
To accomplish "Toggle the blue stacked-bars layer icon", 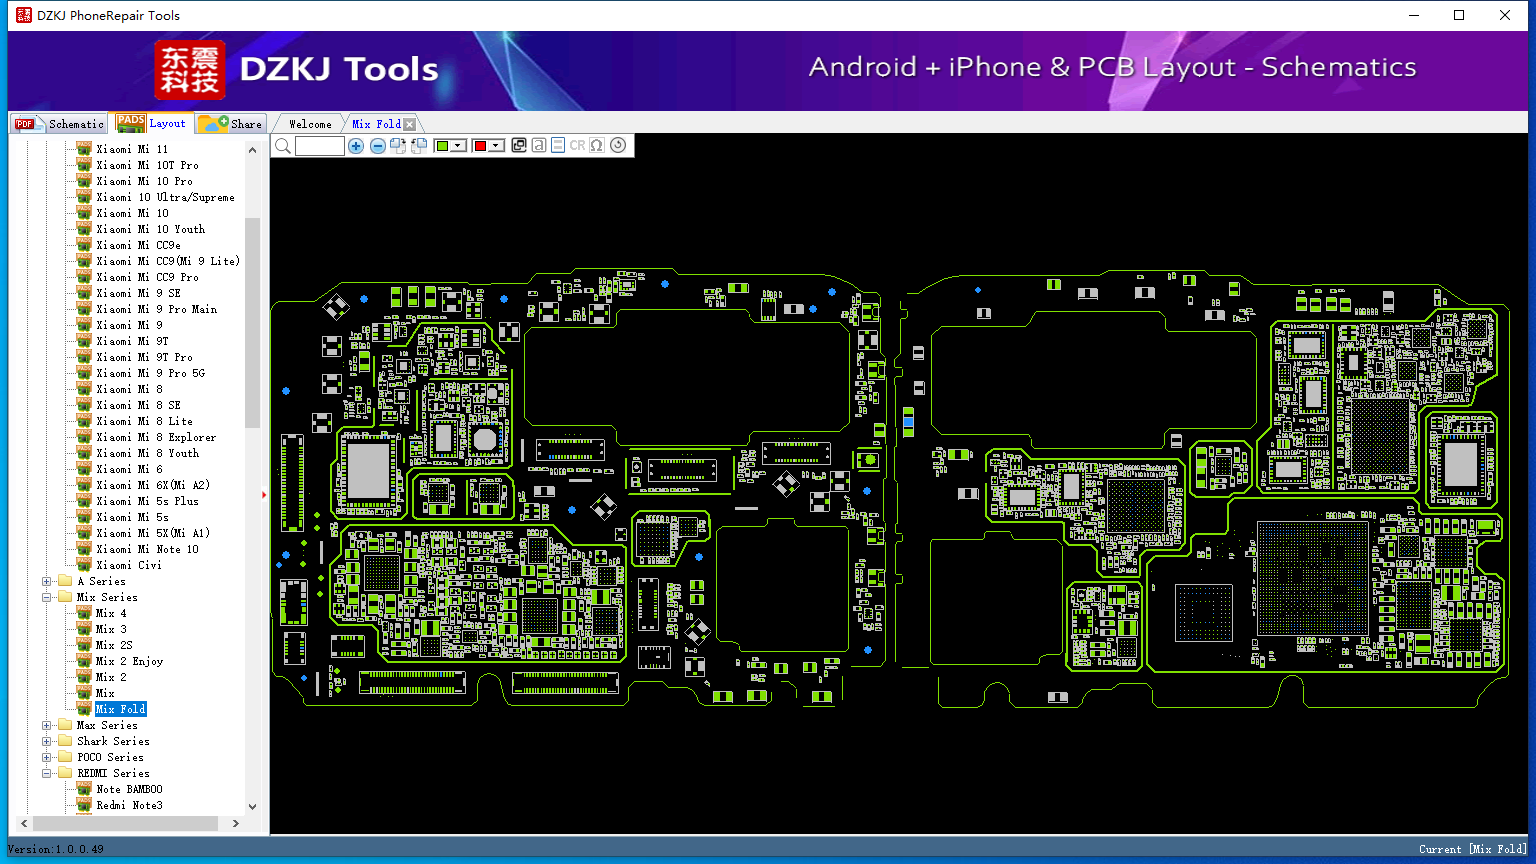I will point(558,146).
